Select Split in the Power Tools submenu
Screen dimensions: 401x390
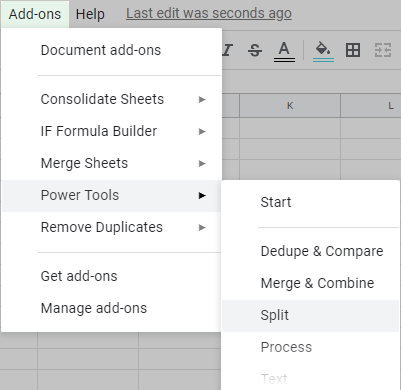(310, 315)
